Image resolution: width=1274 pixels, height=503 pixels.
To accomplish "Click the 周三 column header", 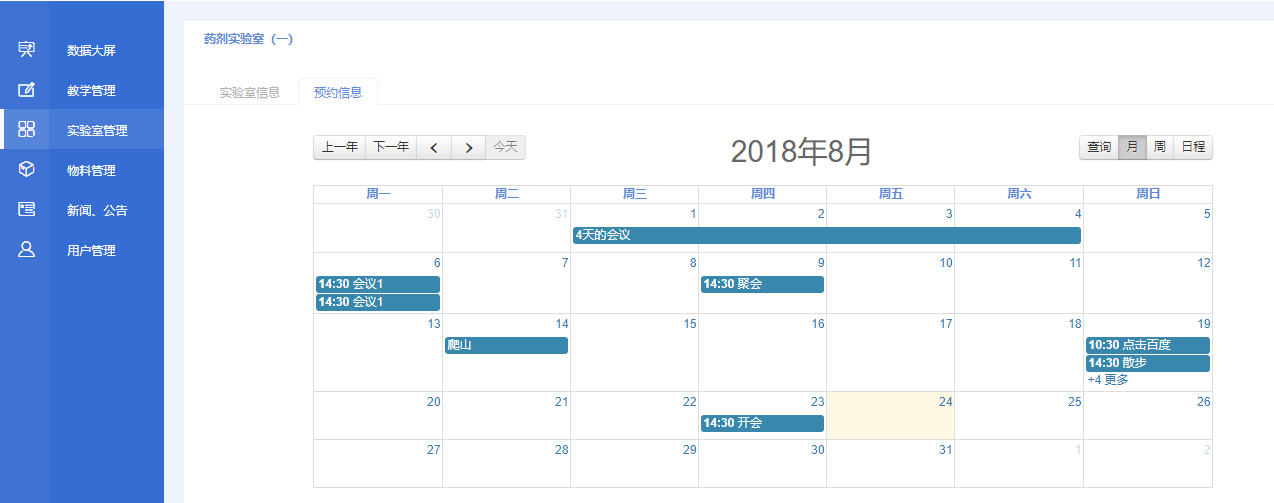I will (634, 194).
